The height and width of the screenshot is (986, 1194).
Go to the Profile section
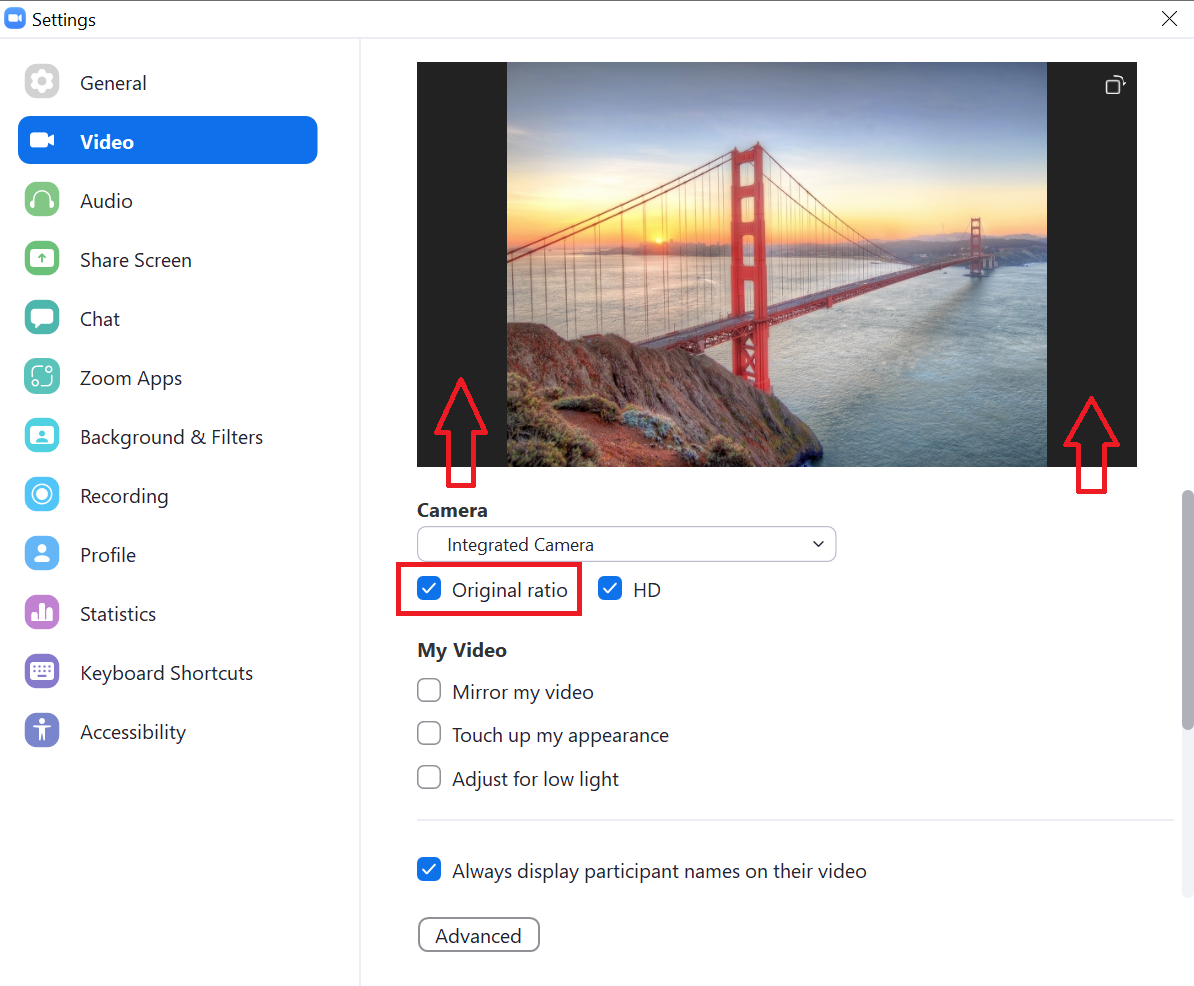pyautogui.click(x=42, y=553)
